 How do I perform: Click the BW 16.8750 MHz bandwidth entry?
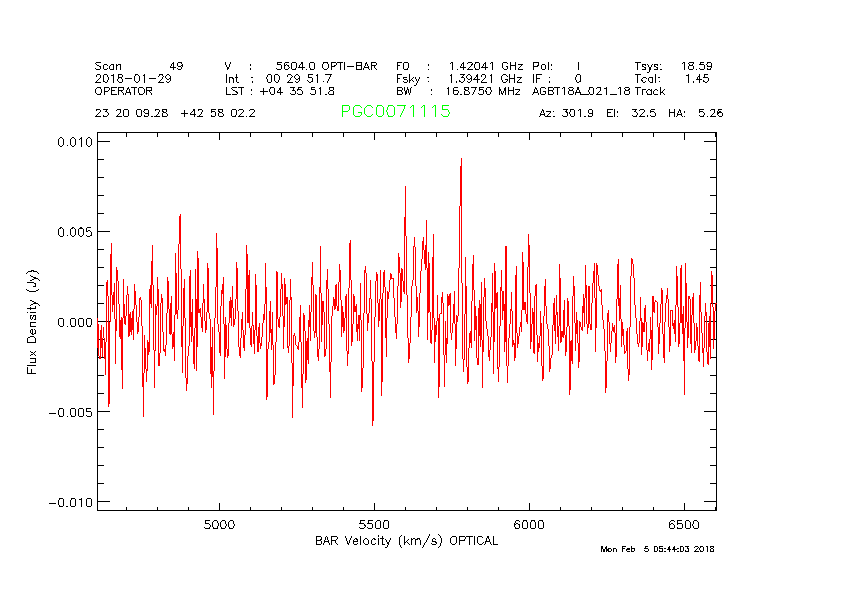(460, 90)
